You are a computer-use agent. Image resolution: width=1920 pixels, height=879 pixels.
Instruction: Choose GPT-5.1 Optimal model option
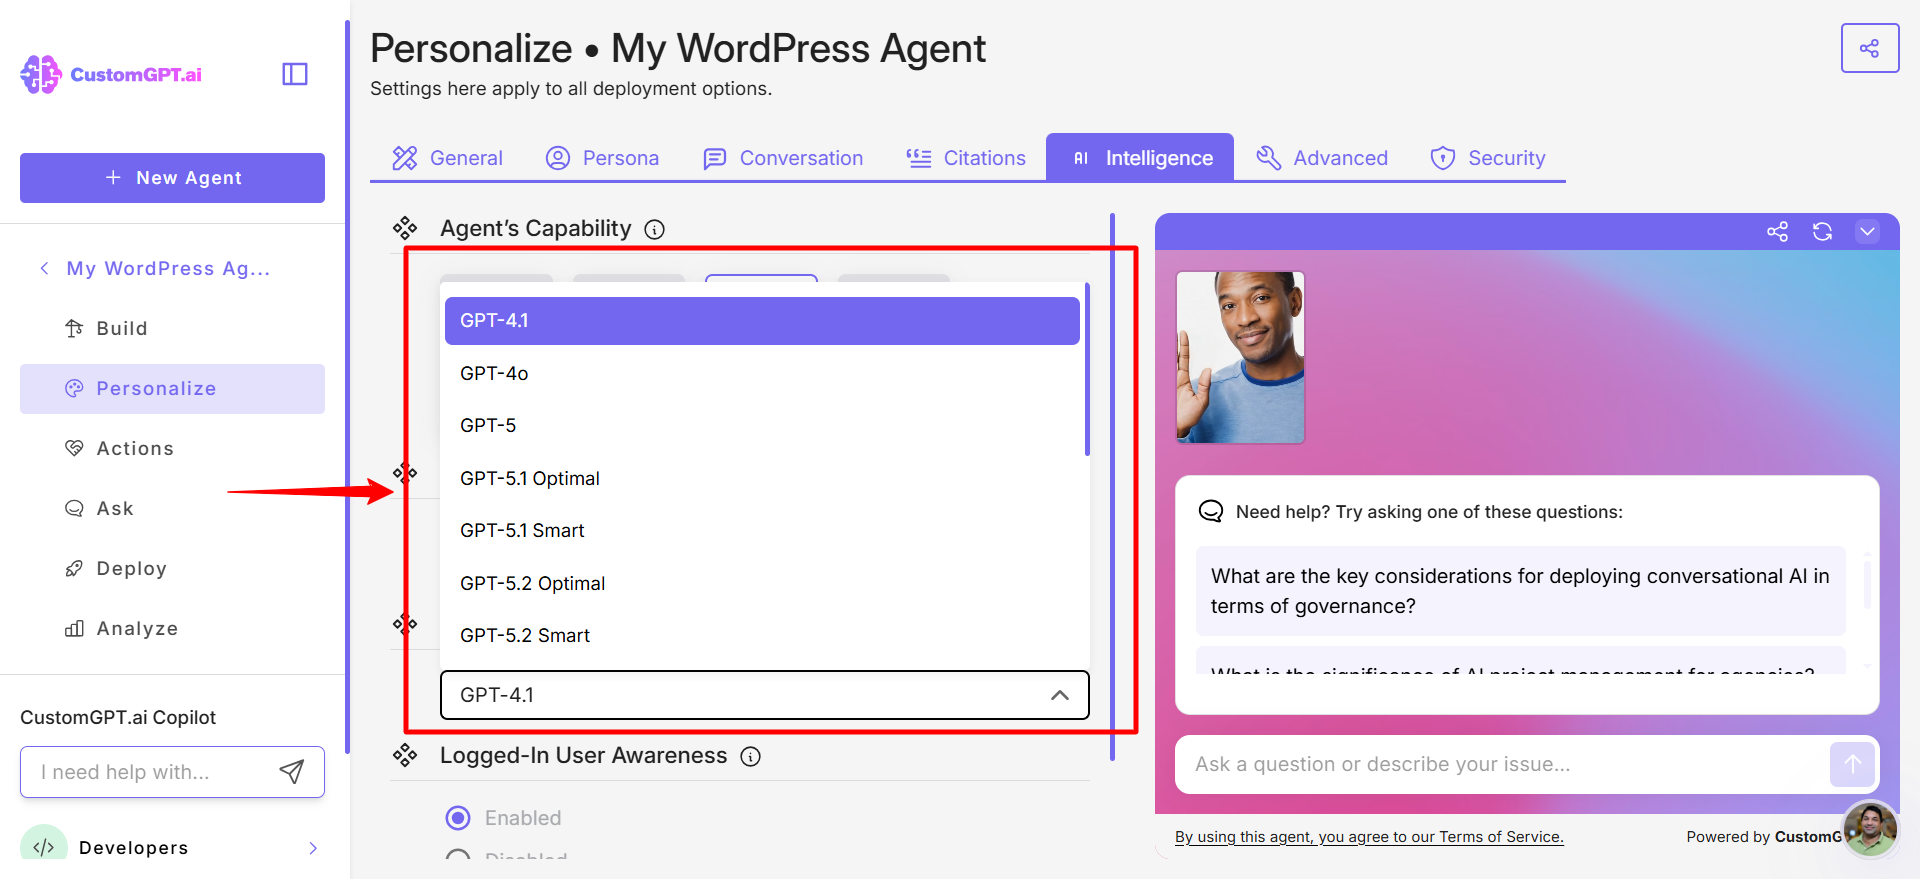pyautogui.click(x=762, y=478)
